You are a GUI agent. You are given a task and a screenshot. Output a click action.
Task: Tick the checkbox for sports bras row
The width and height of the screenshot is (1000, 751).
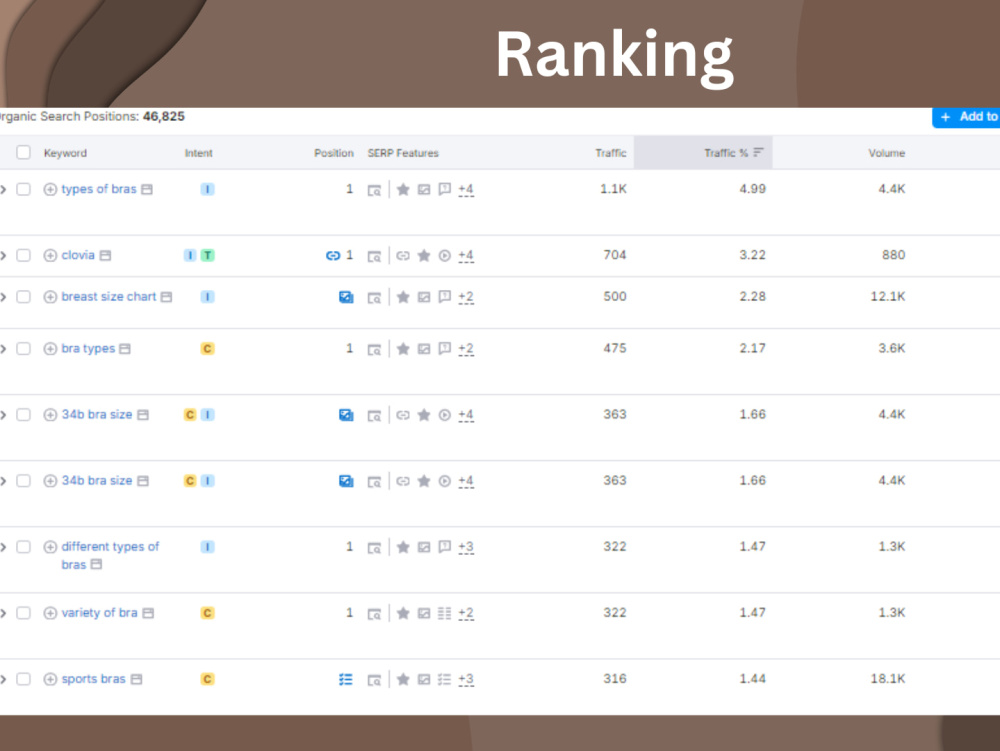[x=24, y=680]
